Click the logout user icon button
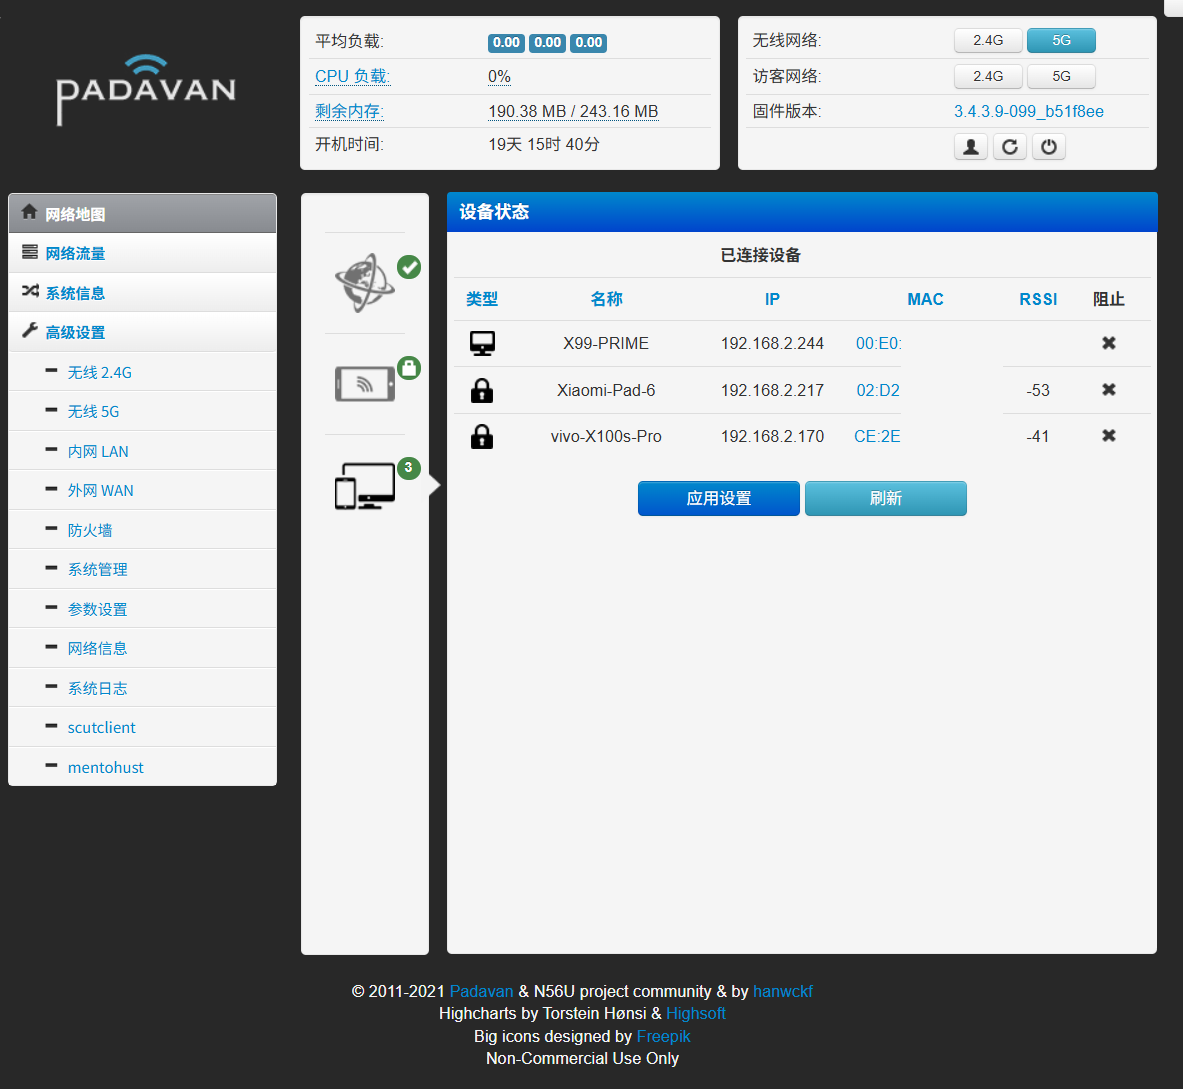Viewport: 1183px width, 1089px height. [x=970, y=147]
